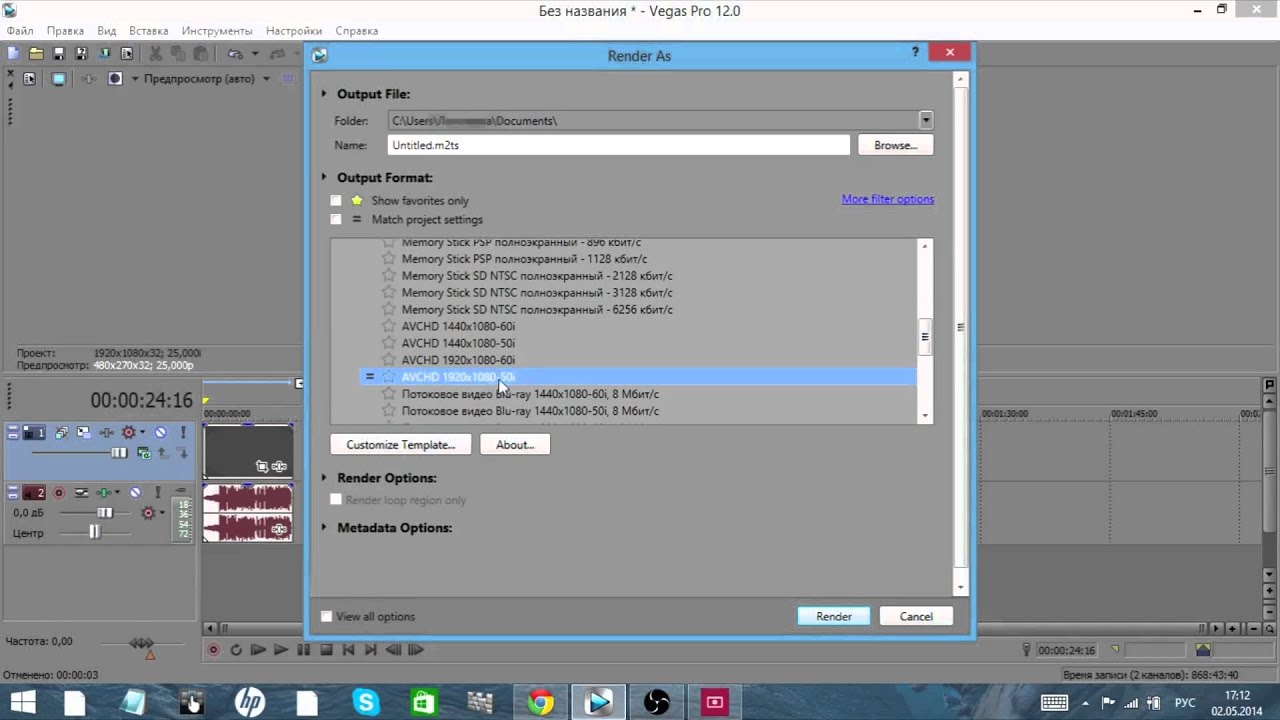Click the Play button in transport bar
Screen dimensions: 1280x720
pos(281,650)
